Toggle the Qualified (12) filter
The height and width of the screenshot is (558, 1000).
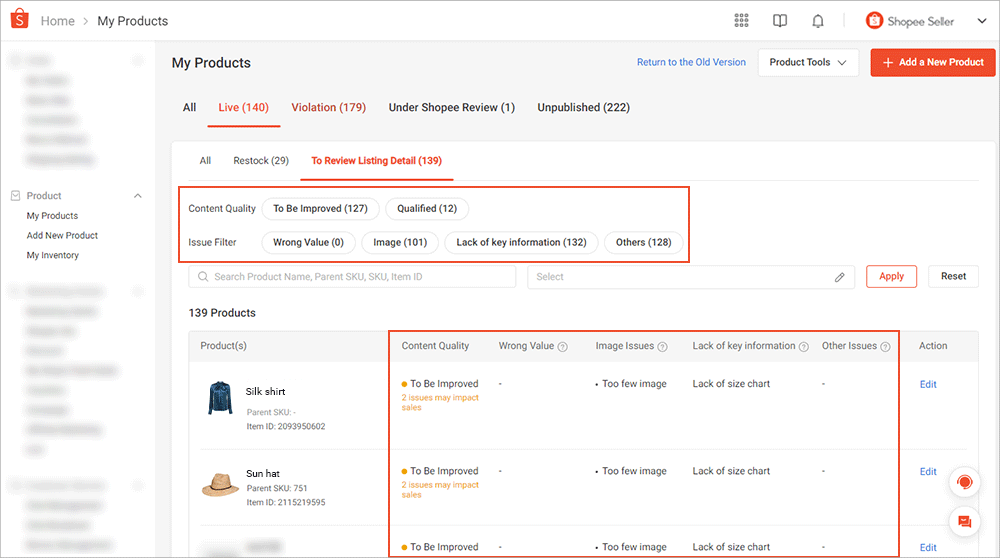pos(427,209)
